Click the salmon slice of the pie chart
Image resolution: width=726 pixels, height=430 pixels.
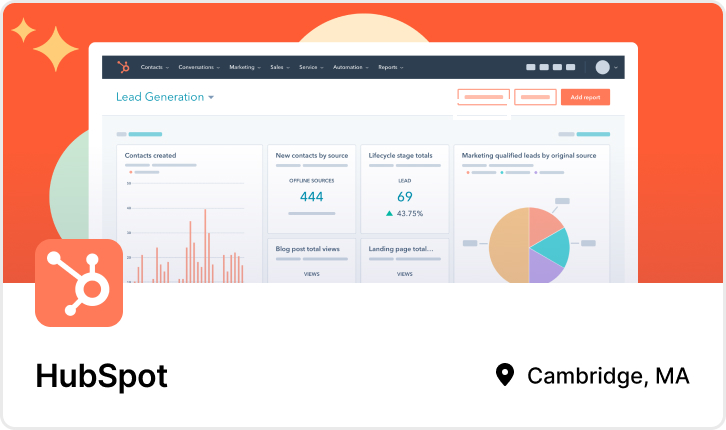coord(543,224)
